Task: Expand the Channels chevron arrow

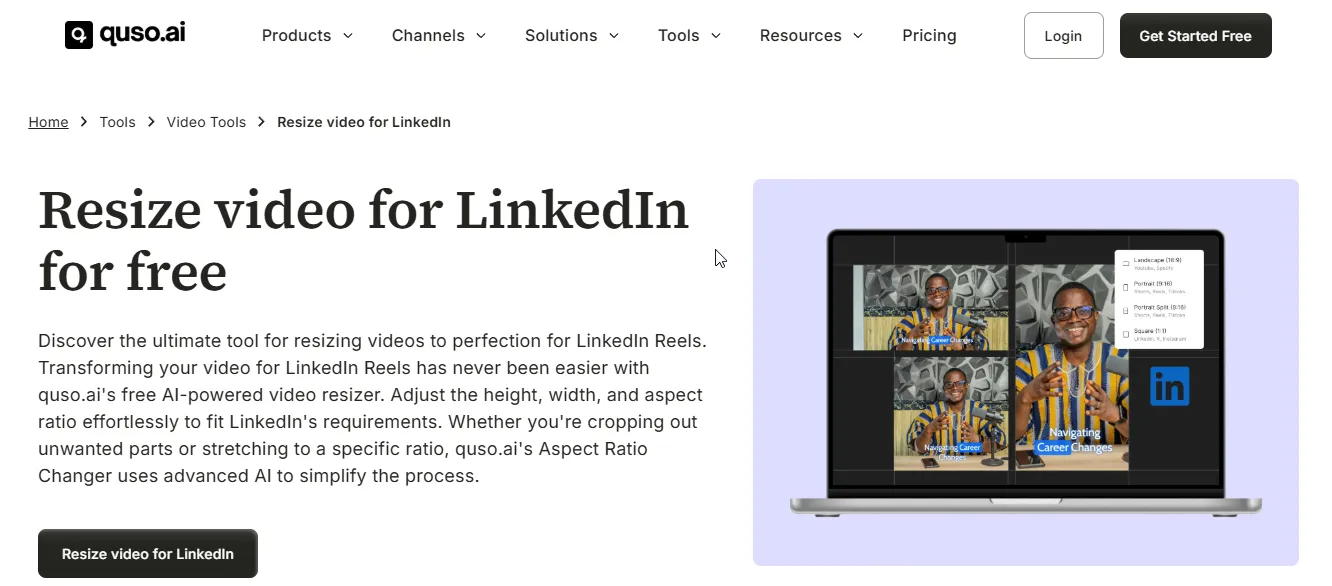Action: point(481,36)
